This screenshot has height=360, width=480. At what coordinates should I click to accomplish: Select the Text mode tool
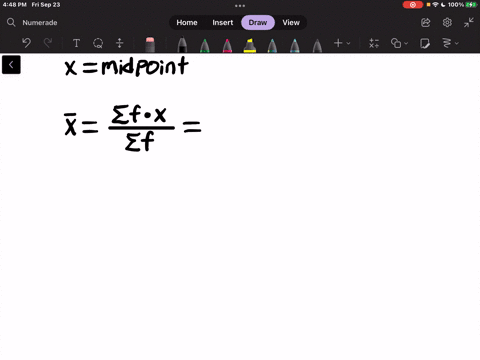[x=76, y=43]
